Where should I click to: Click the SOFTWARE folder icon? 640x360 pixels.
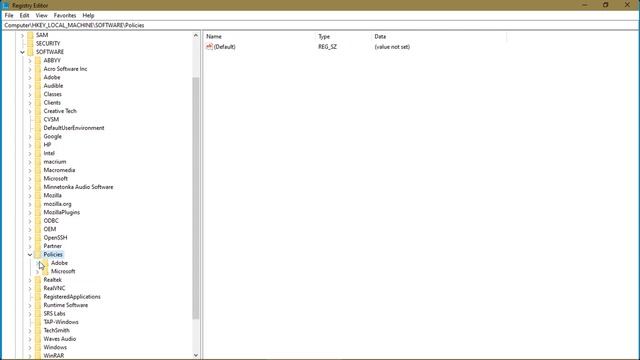(x=30, y=52)
